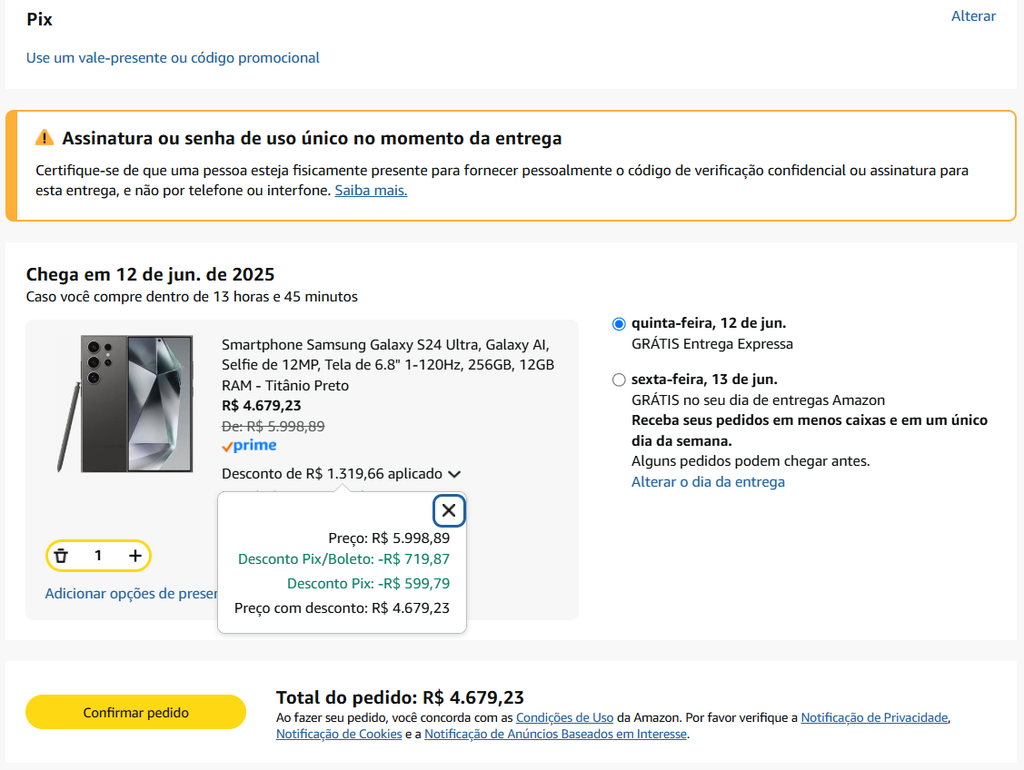1024x770 pixels.
Task: Open Saiba mais link in alert
Action: [371, 190]
